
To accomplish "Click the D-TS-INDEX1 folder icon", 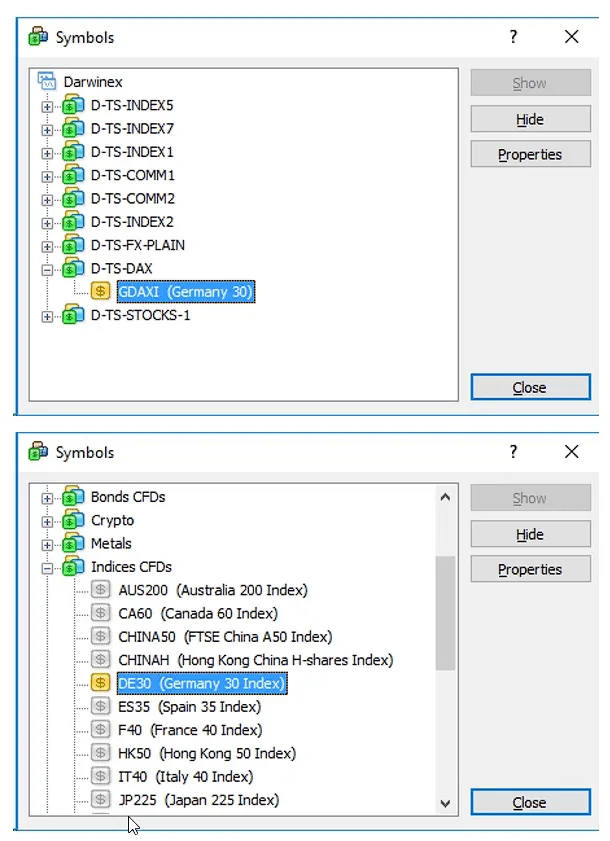I will [x=73, y=152].
